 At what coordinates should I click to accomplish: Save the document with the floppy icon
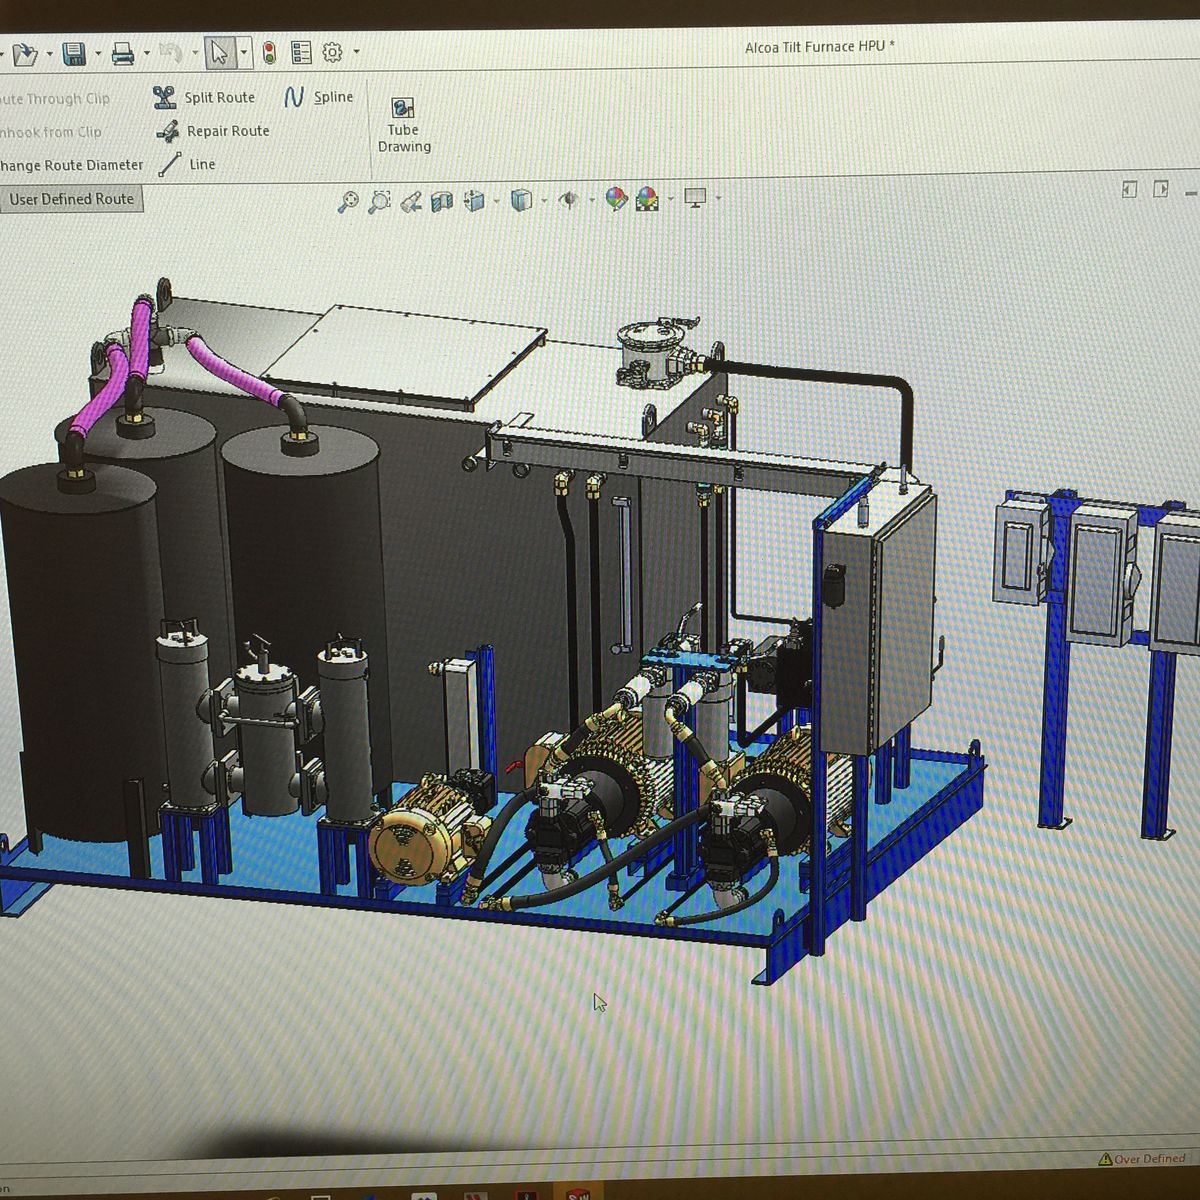click(x=73, y=54)
